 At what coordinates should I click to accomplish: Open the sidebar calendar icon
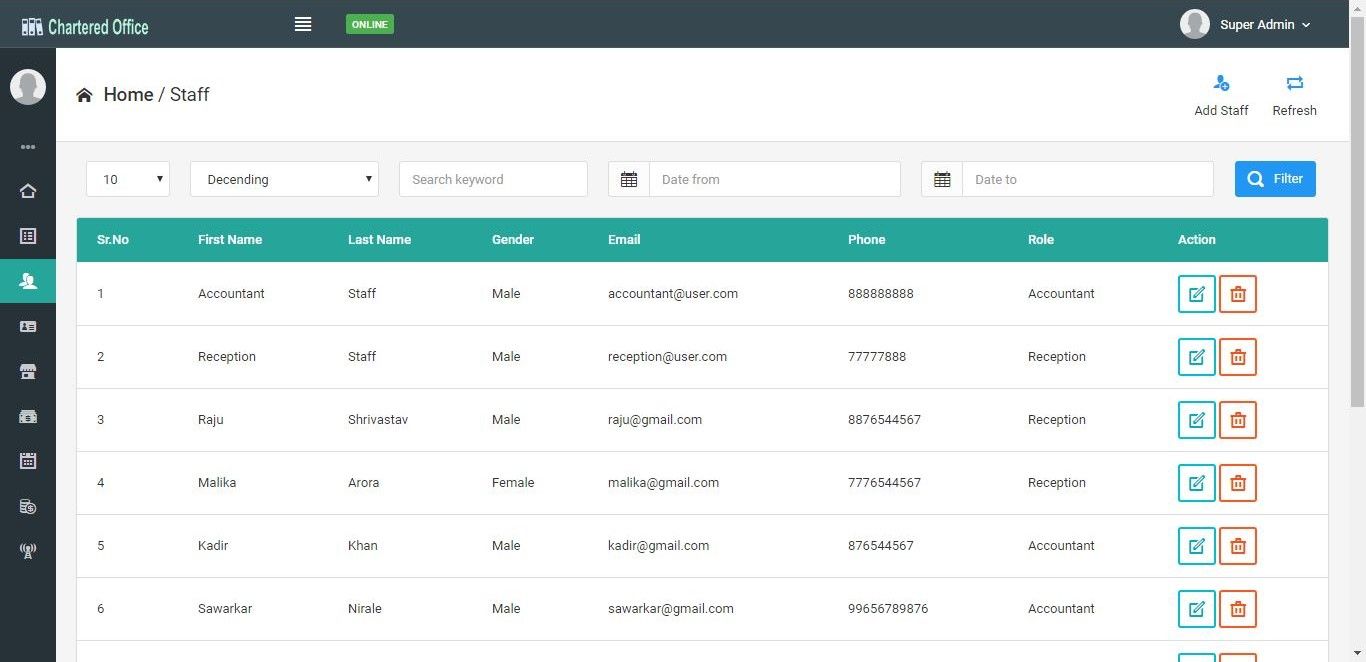(28, 461)
